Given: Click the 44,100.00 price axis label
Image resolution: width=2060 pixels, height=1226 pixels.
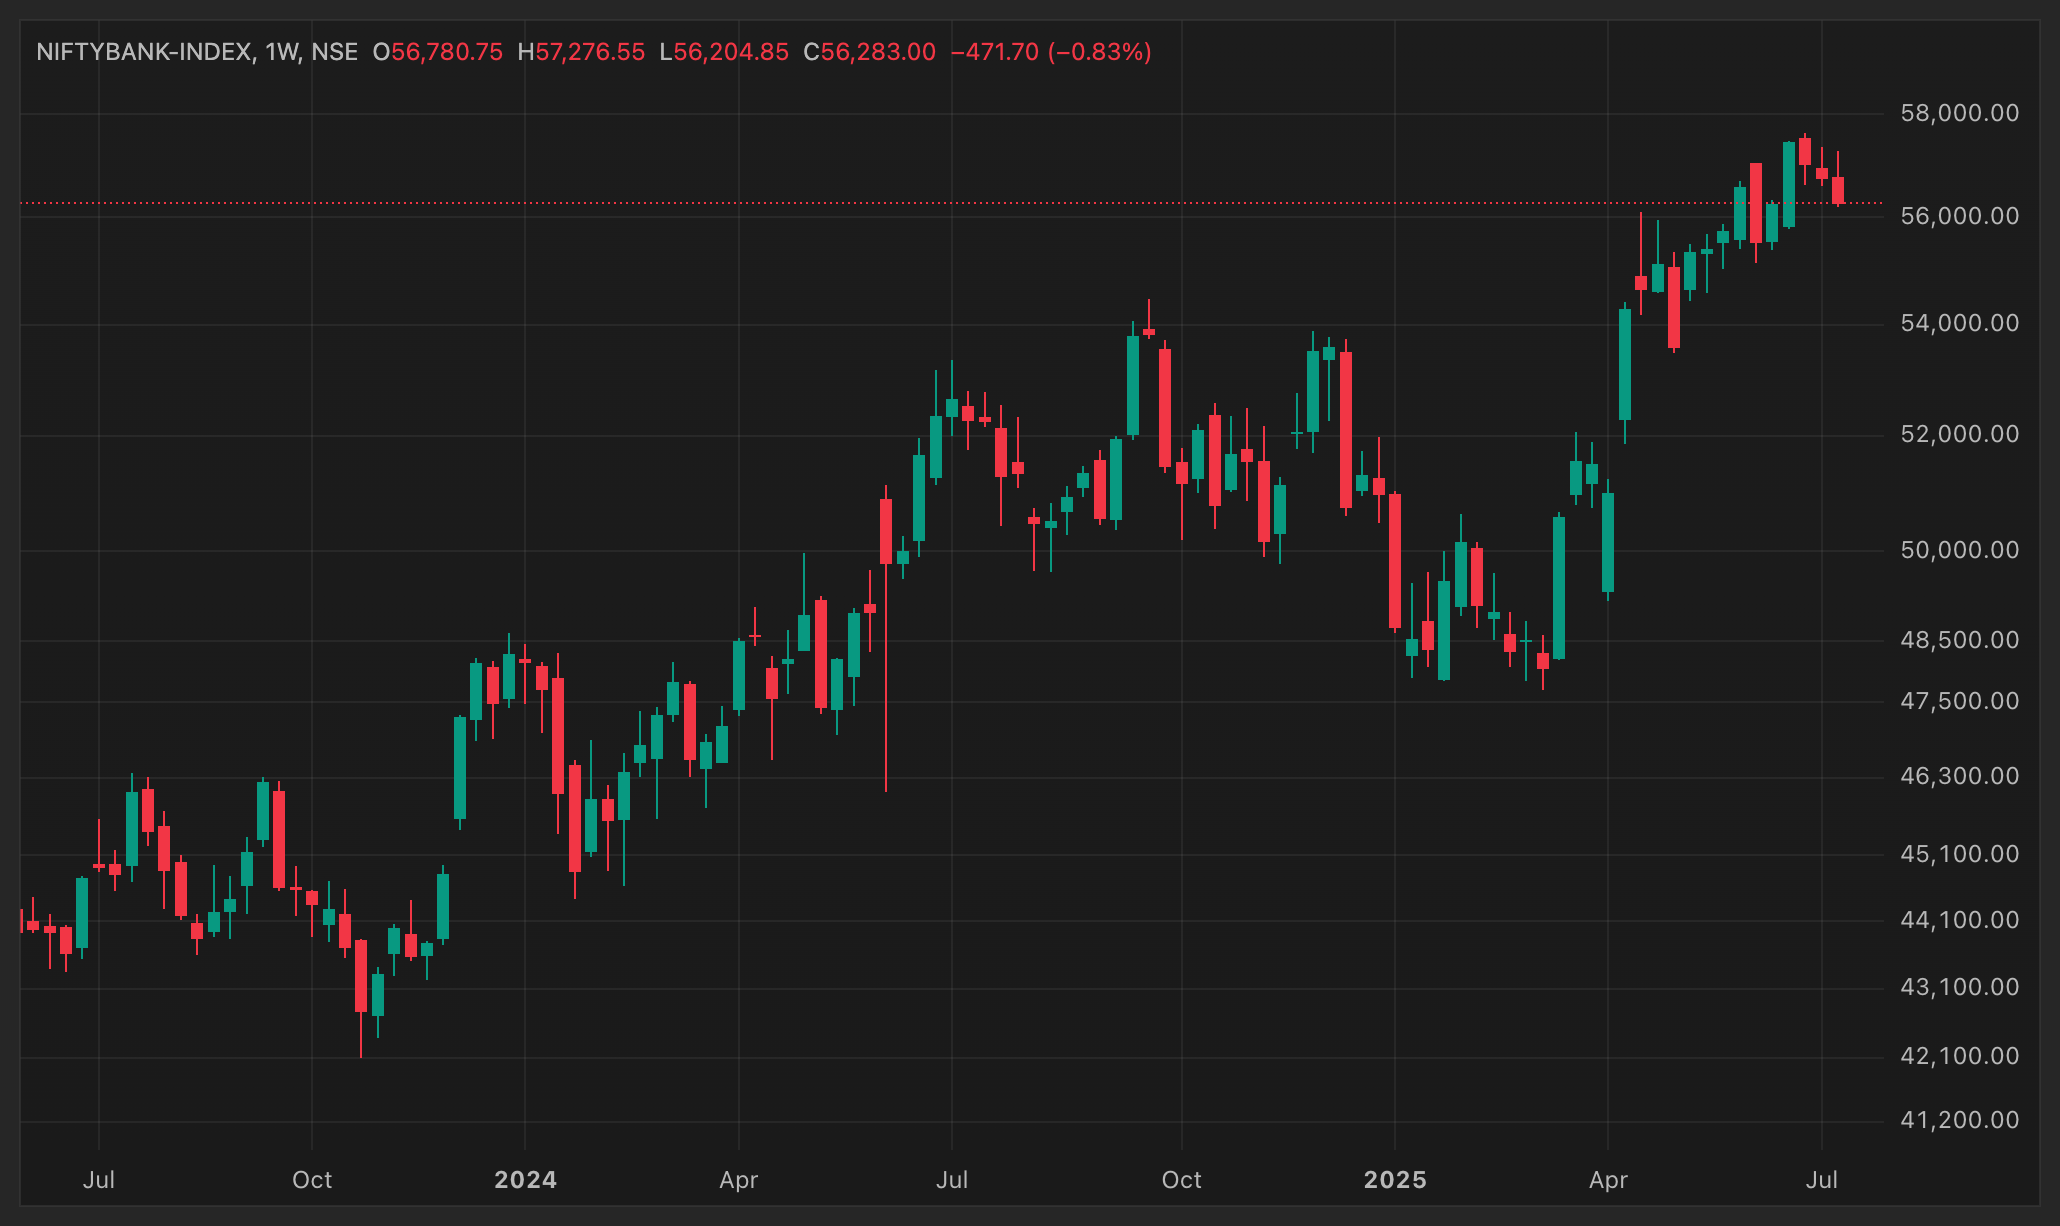Looking at the screenshot, I should coord(1959,920).
